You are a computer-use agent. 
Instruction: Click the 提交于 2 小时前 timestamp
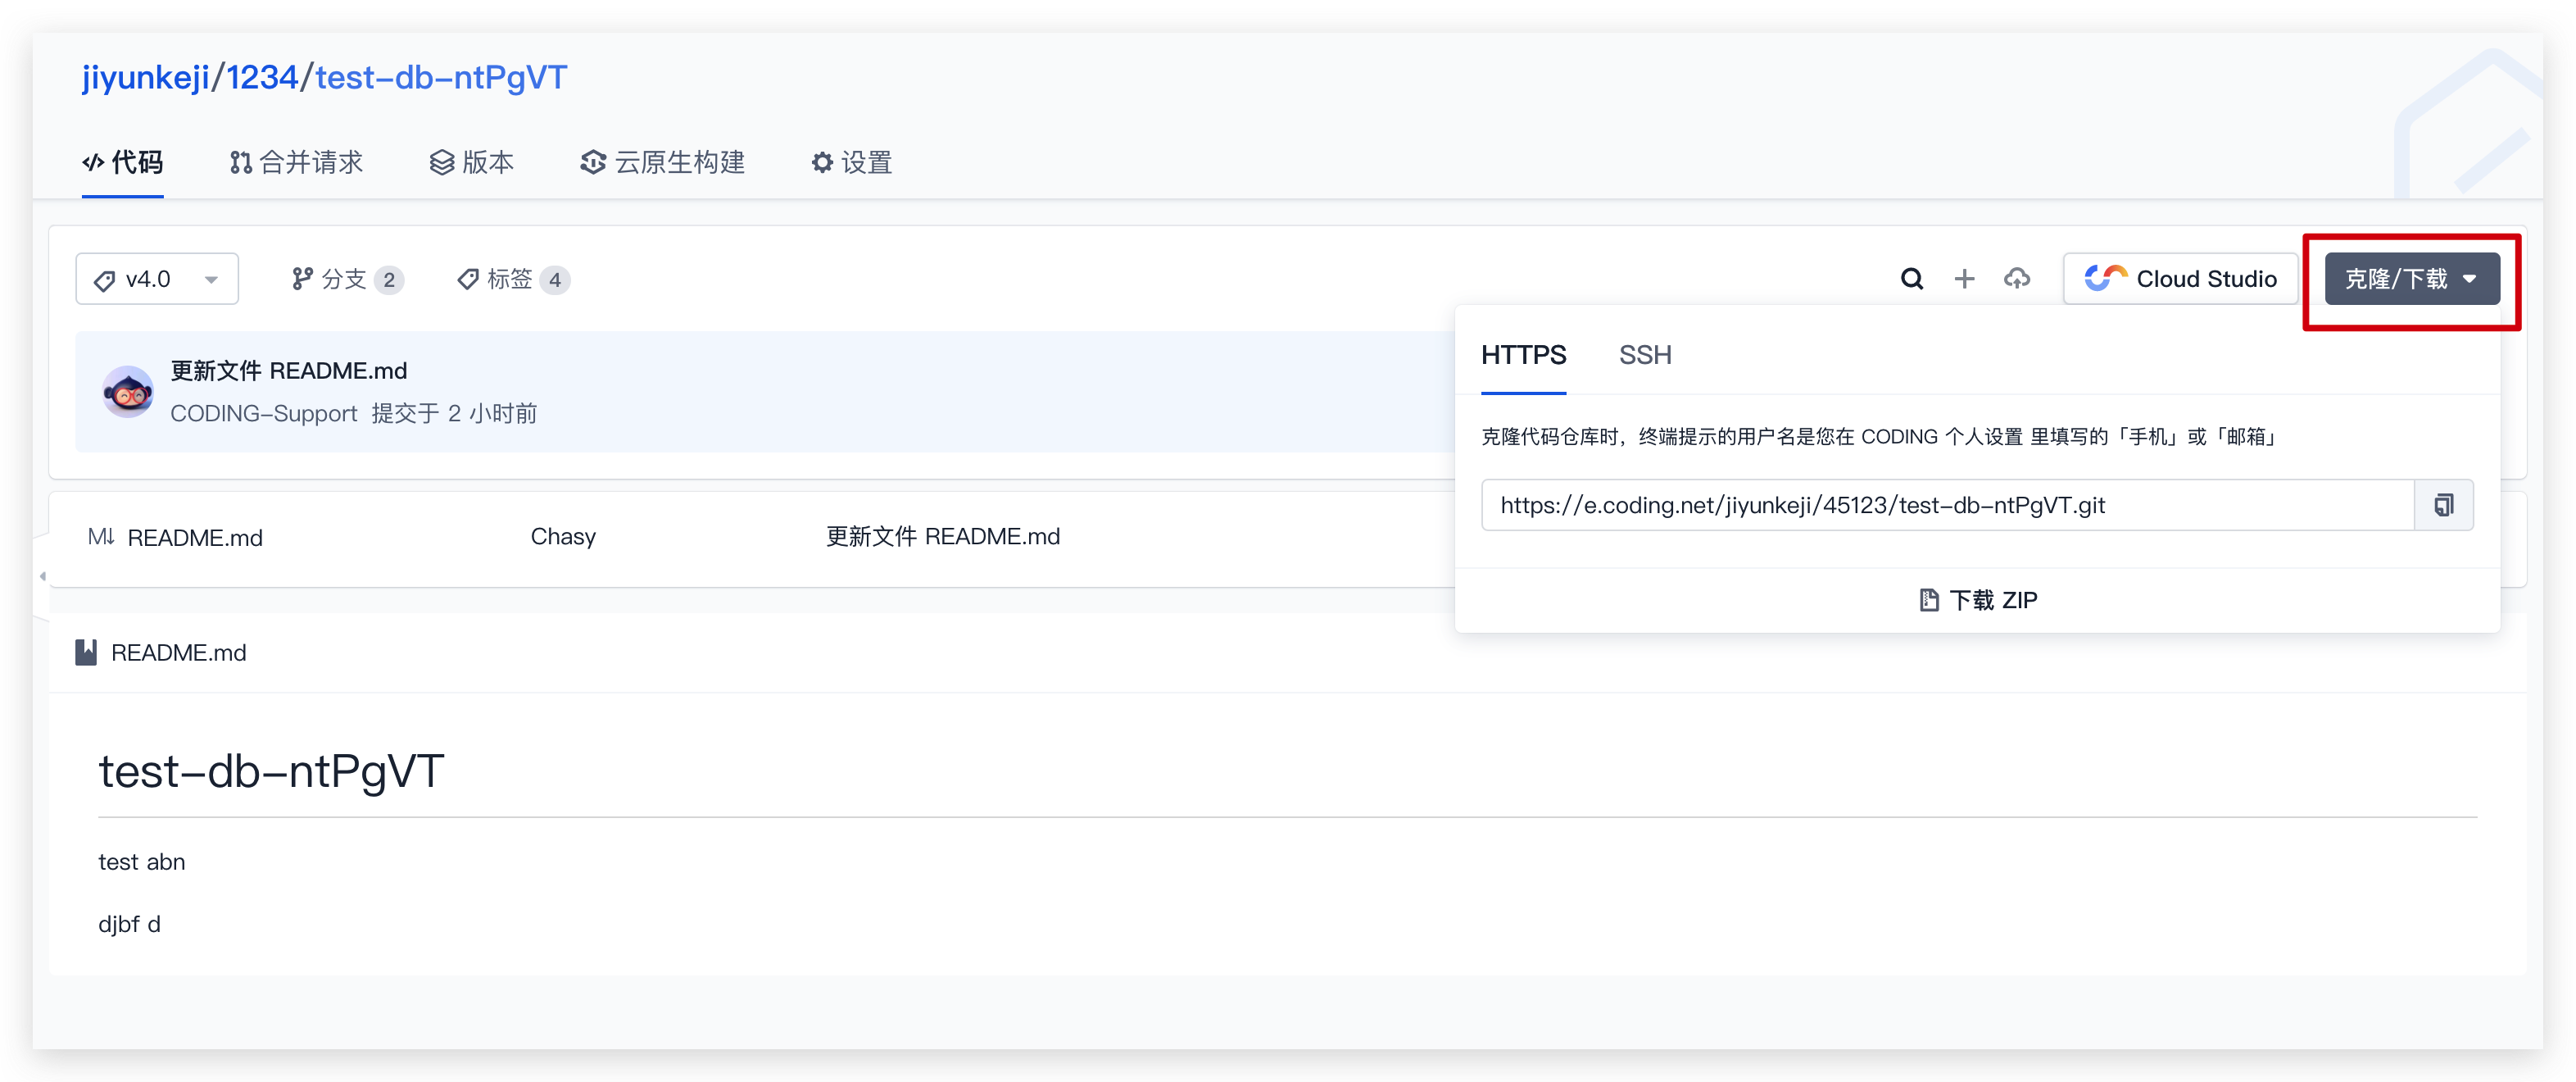point(454,414)
